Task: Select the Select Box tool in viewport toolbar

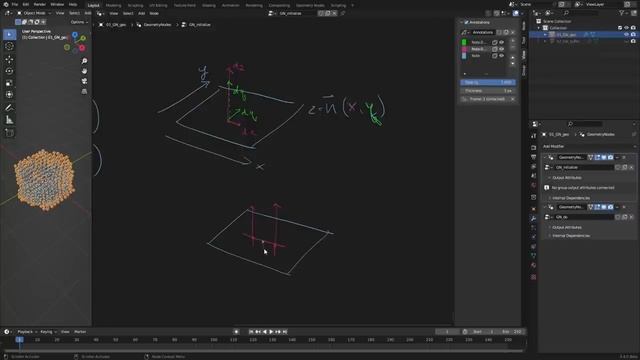Action: (9, 34)
